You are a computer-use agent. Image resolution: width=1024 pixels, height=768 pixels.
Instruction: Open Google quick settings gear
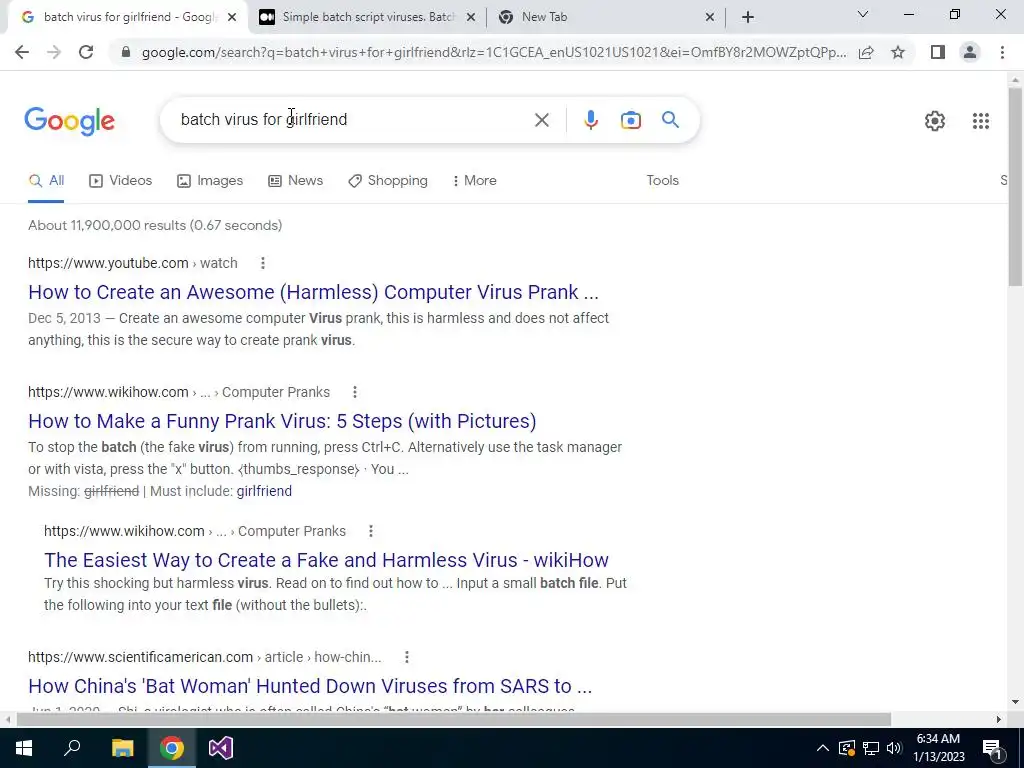935,121
